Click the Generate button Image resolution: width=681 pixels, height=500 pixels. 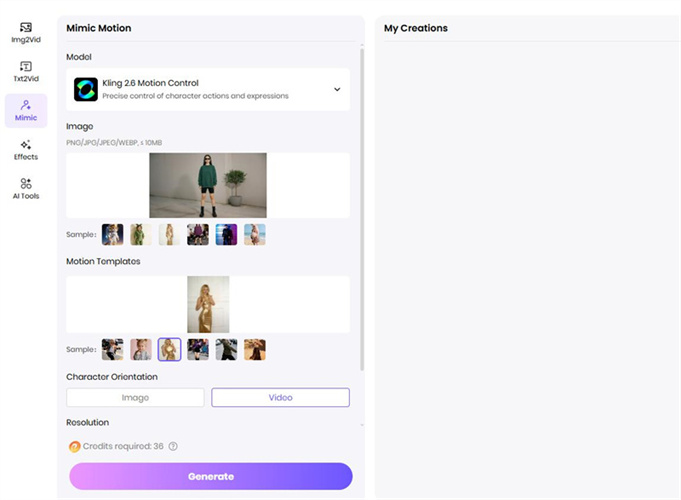coord(211,477)
